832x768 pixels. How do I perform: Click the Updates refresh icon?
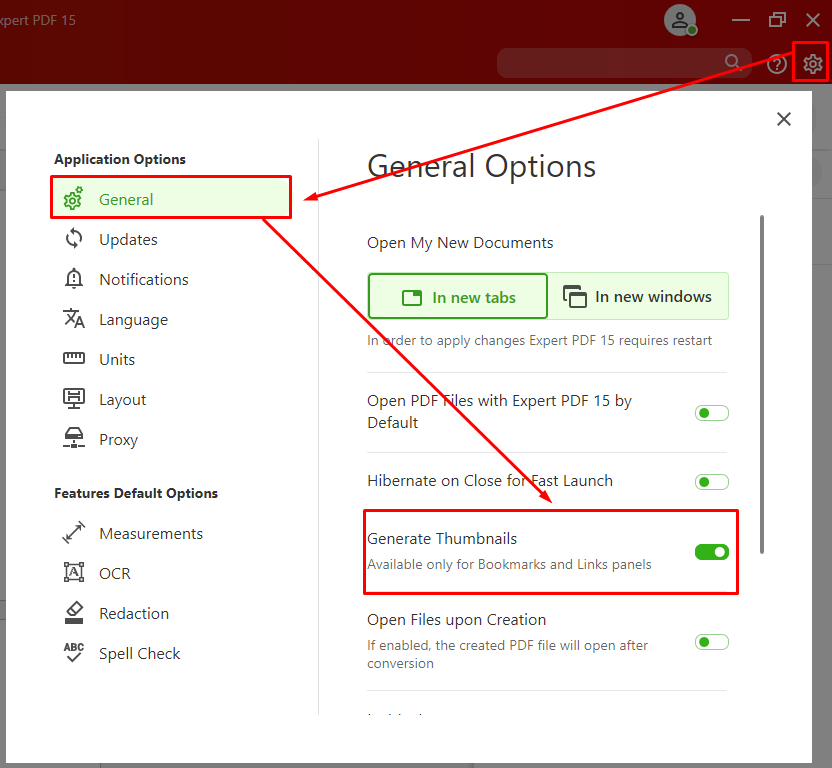(x=74, y=239)
